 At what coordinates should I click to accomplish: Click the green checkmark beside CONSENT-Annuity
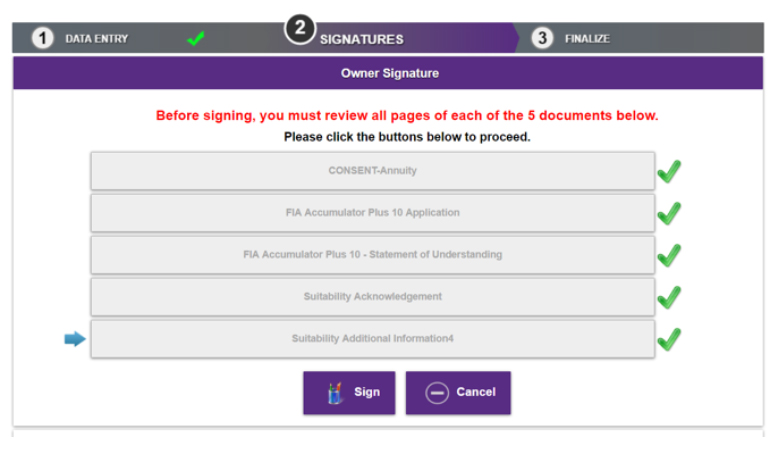click(x=669, y=171)
